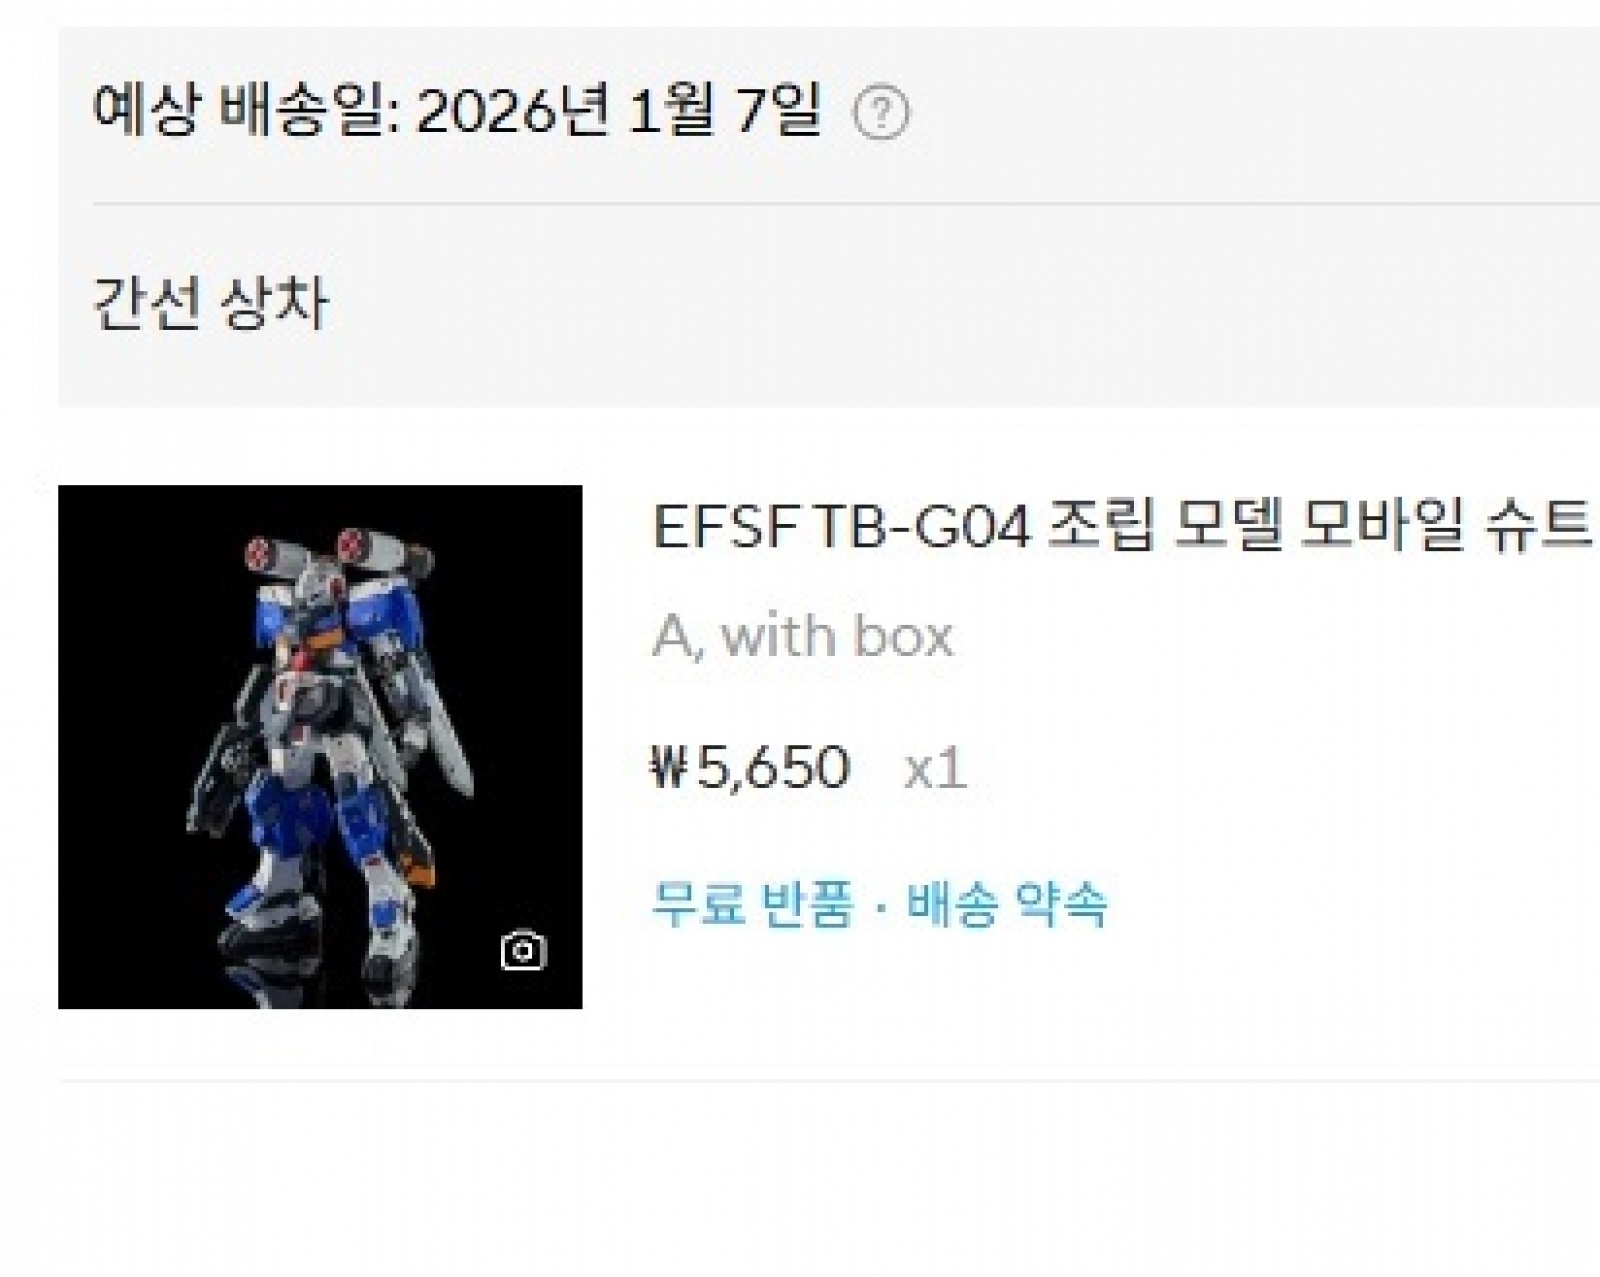Click the camera icon on product image
The width and height of the screenshot is (1600, 1277).
(523, 950)
